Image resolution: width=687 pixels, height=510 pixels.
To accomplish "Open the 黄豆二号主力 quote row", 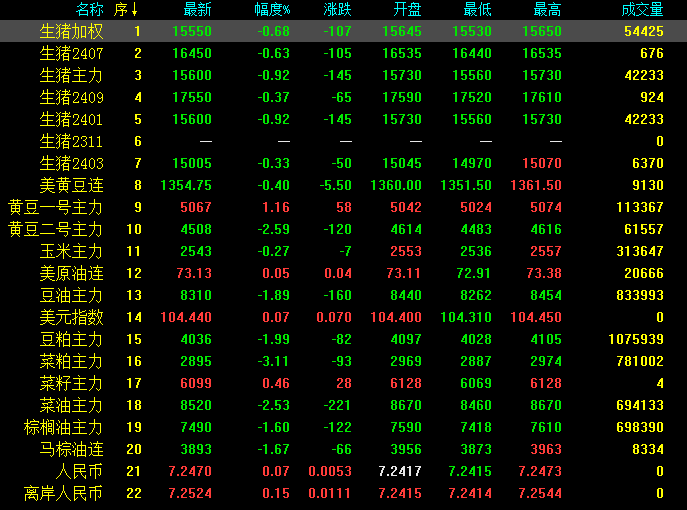I will pos(344,229).
